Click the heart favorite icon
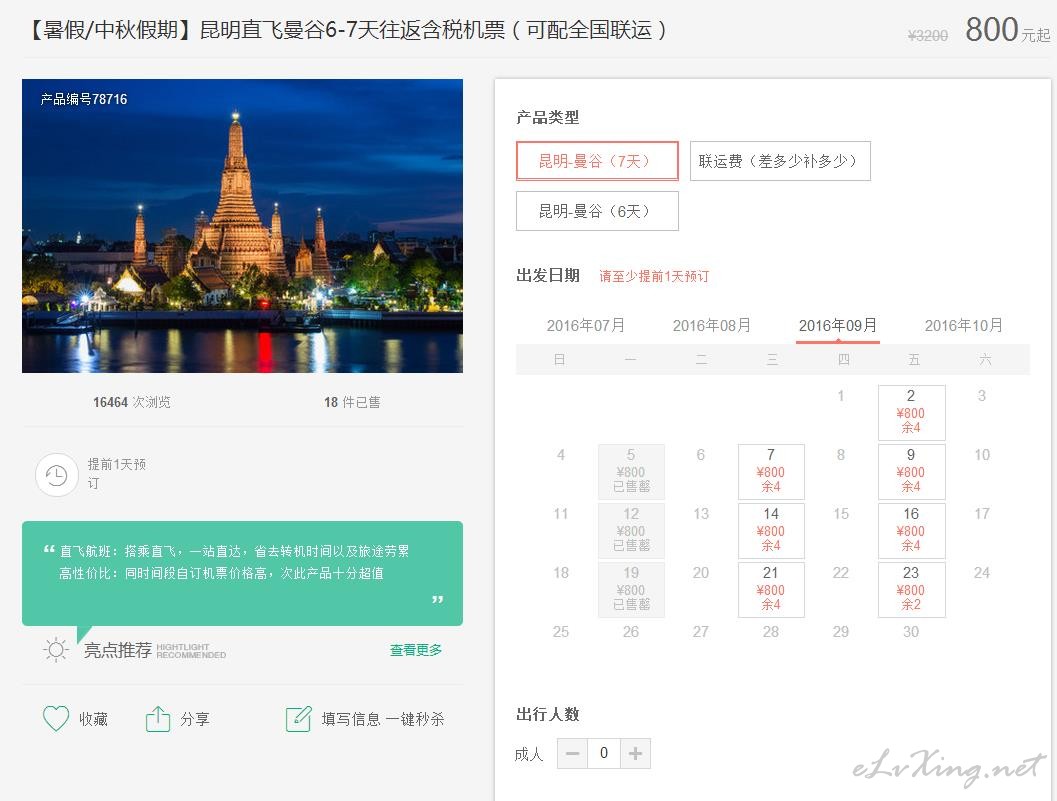Viewport: 1057px width, 801px height. tap(56, 719)
